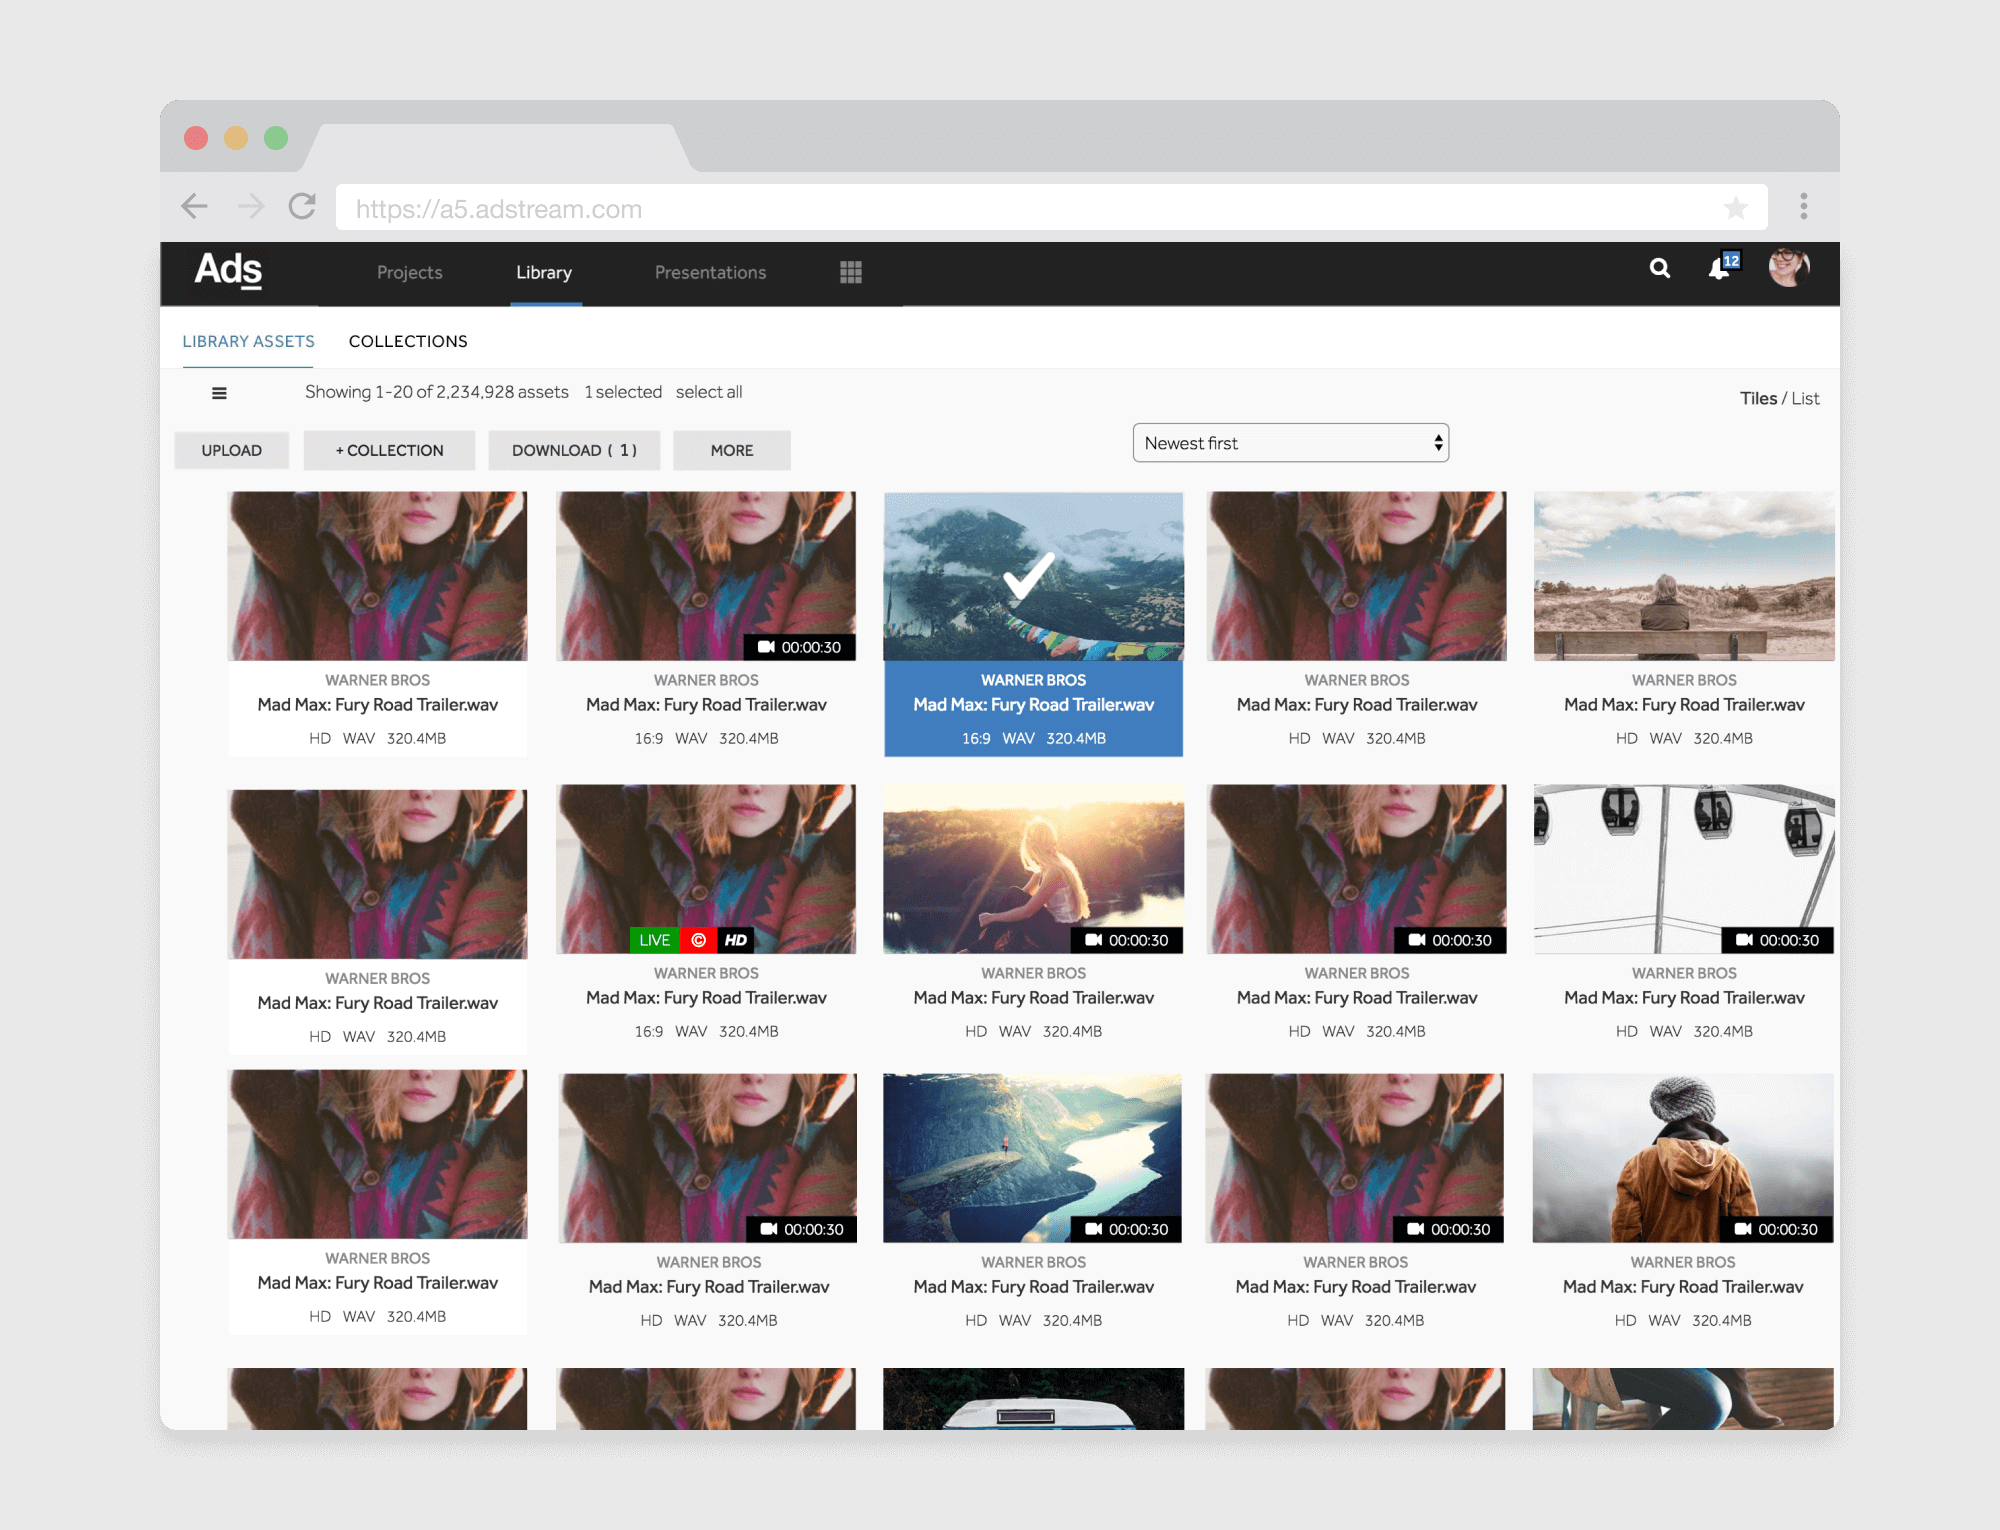This screenshot has height=1530, width=2000.
Task: Click the browser back arrow
Action: point(195,207)
